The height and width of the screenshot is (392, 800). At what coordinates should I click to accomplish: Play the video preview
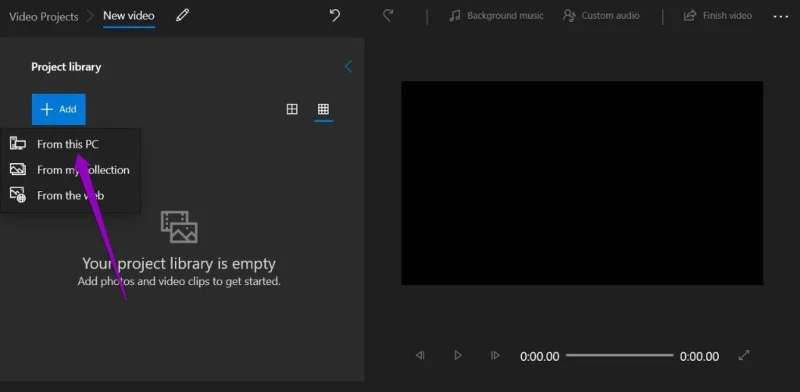(x=458, y=355)
